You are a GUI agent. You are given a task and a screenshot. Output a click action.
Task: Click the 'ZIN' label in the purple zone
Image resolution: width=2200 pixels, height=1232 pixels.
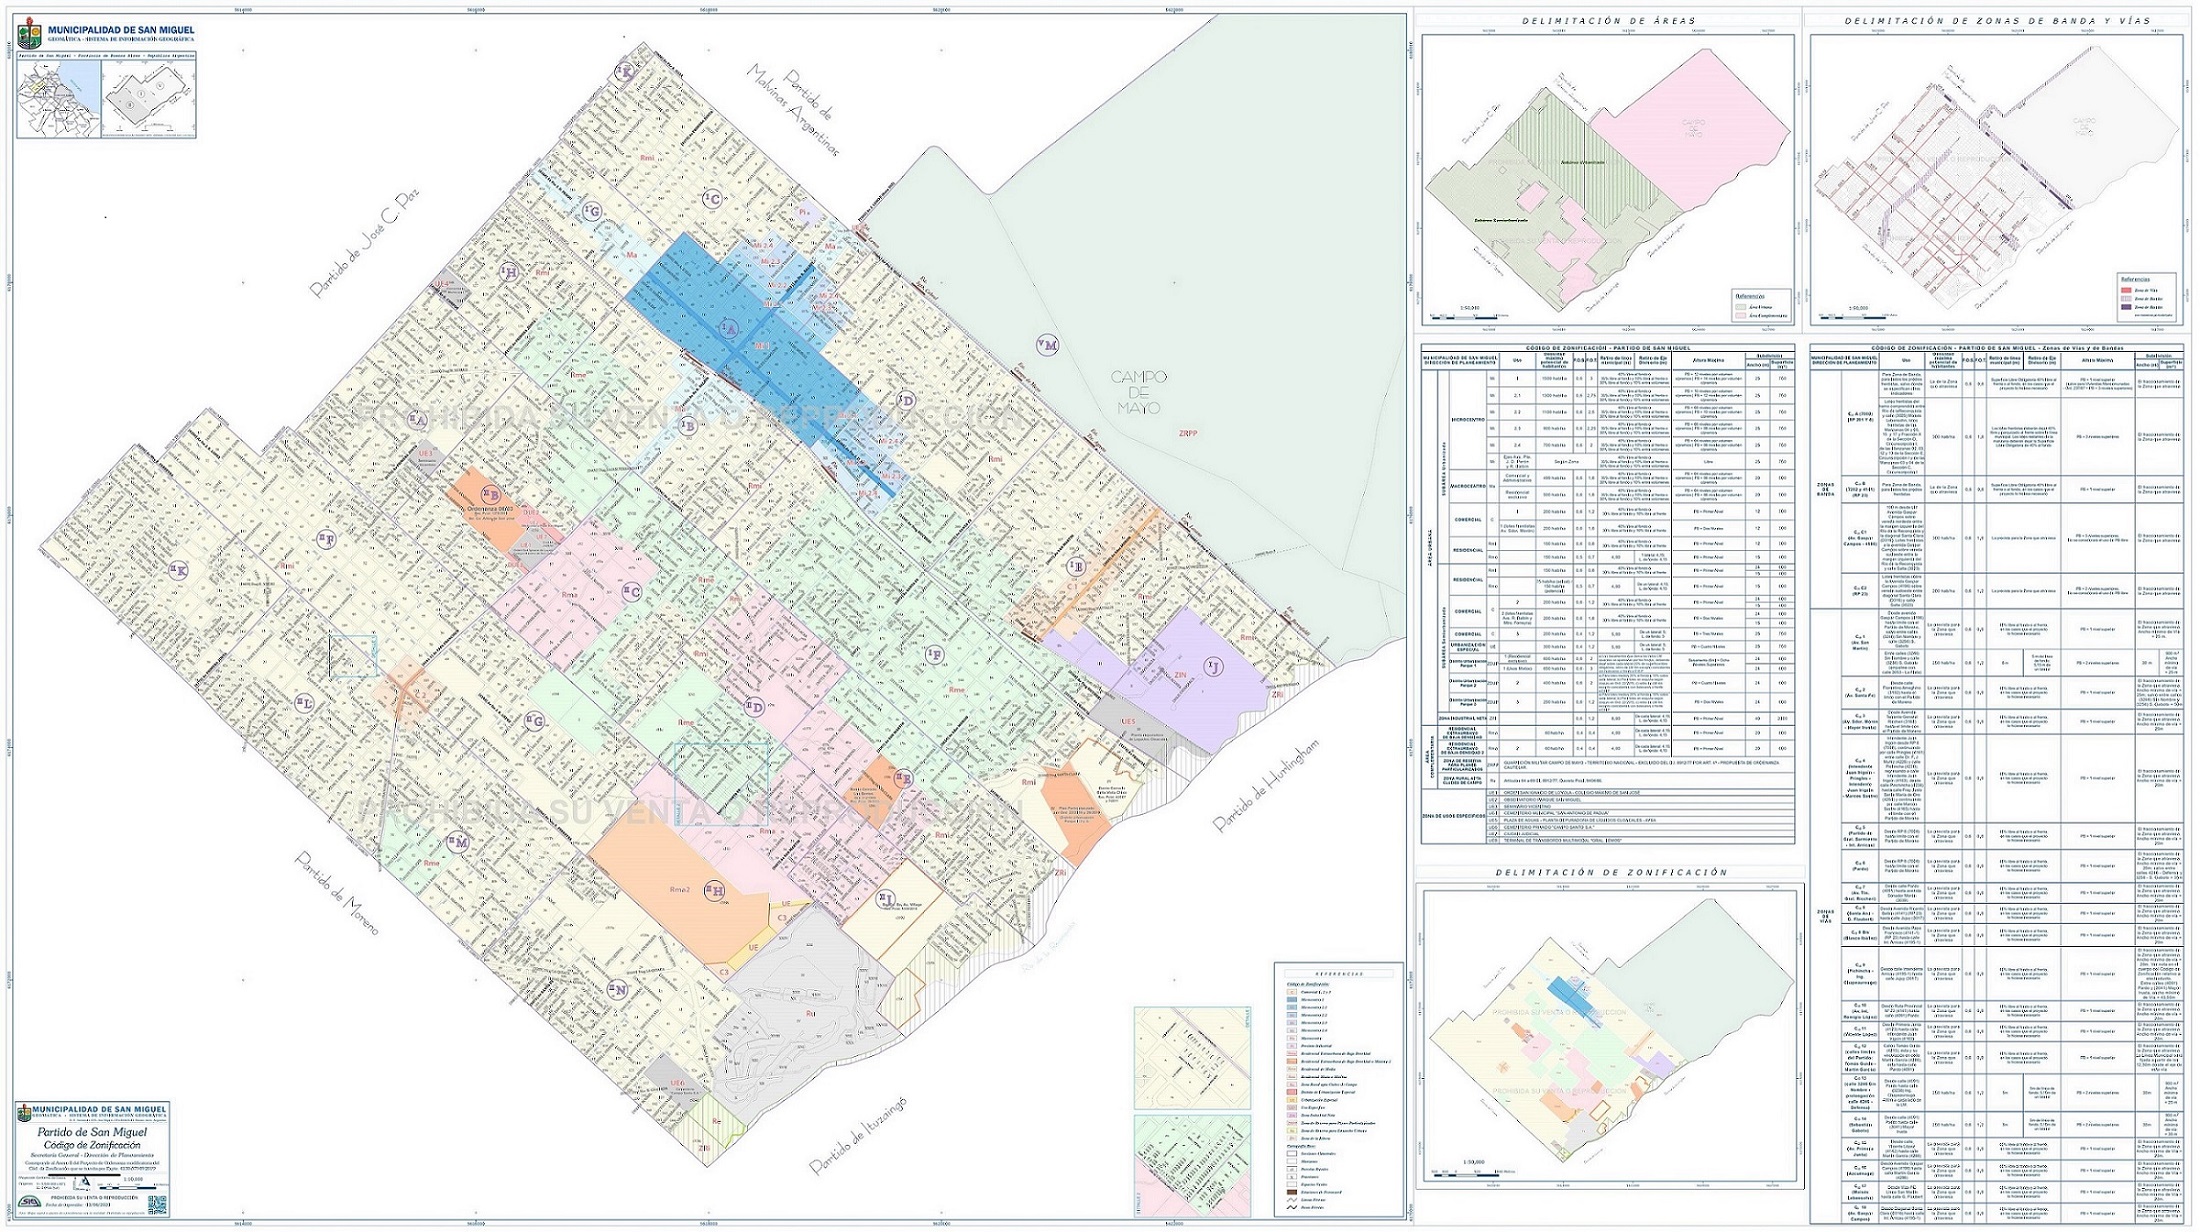click(x=1180, y=675)
